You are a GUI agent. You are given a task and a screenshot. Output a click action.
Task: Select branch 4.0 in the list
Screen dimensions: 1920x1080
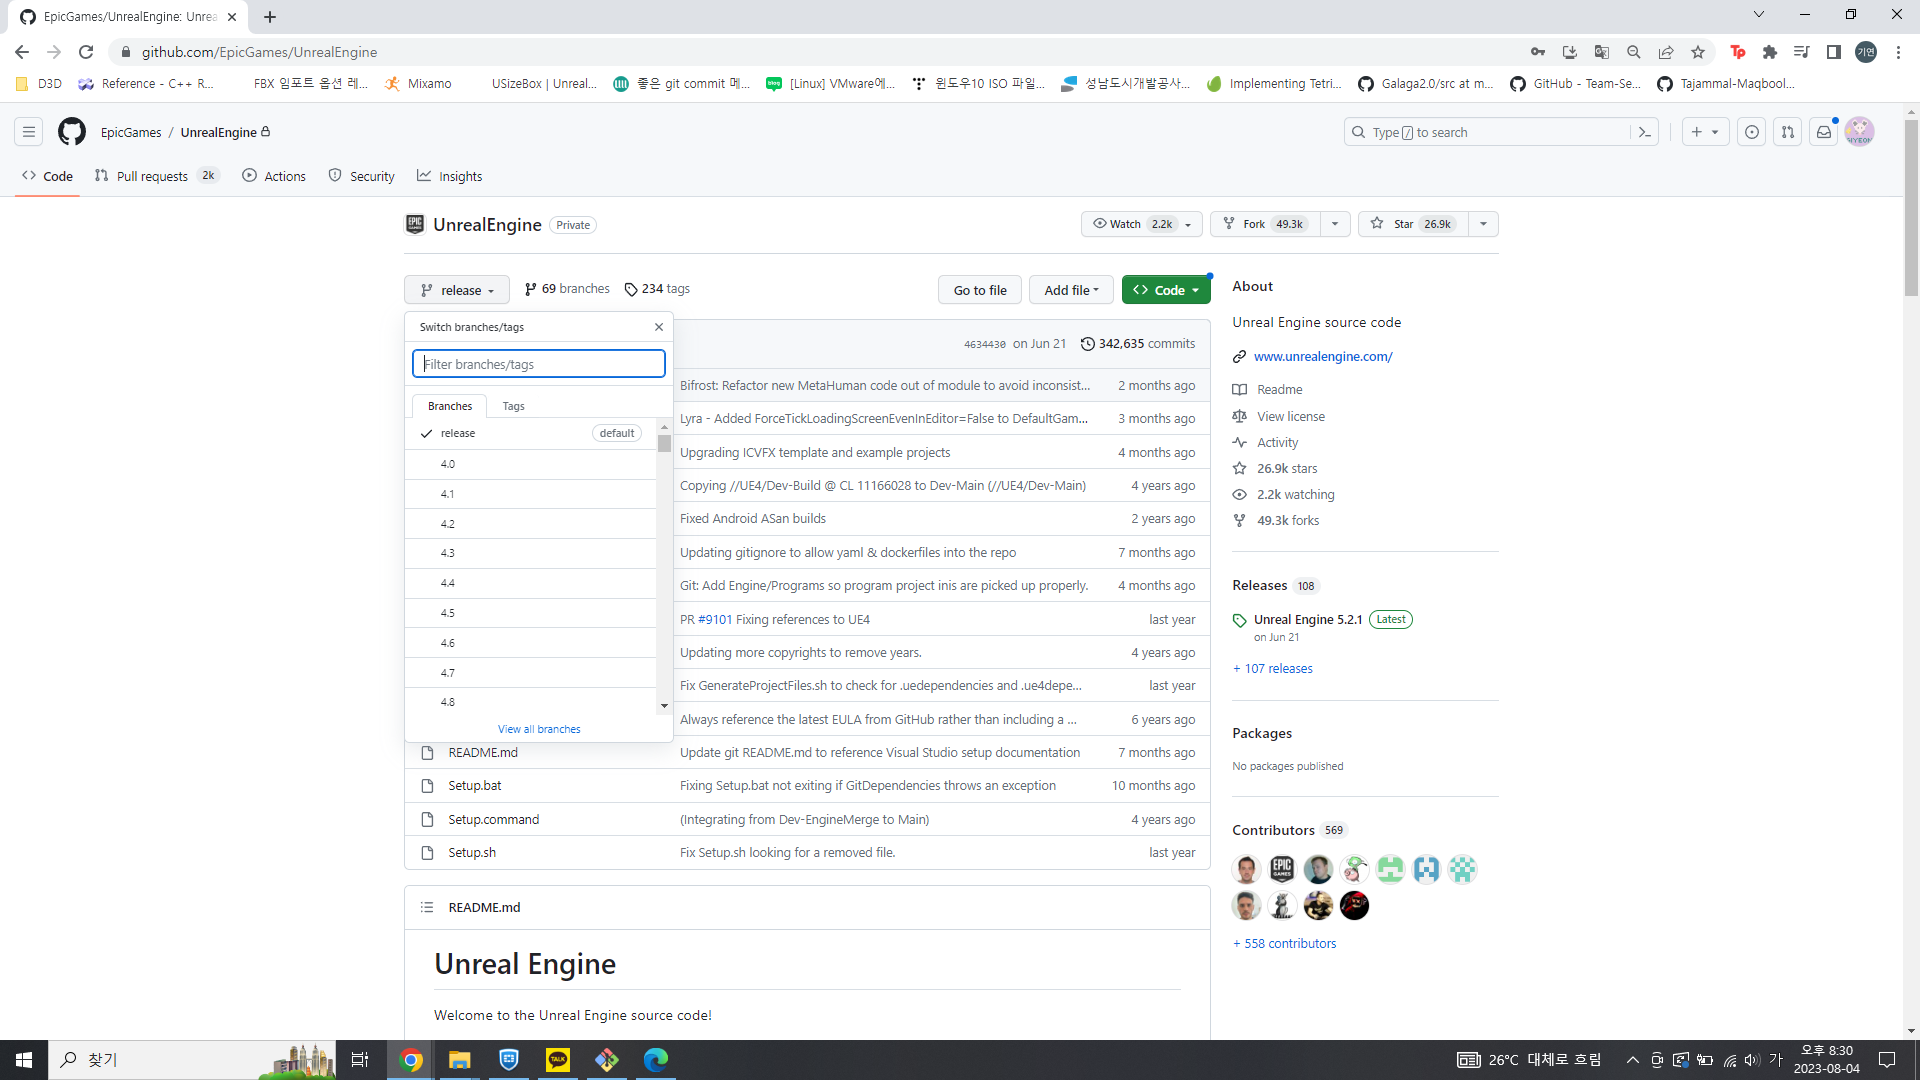coord(530,464)
